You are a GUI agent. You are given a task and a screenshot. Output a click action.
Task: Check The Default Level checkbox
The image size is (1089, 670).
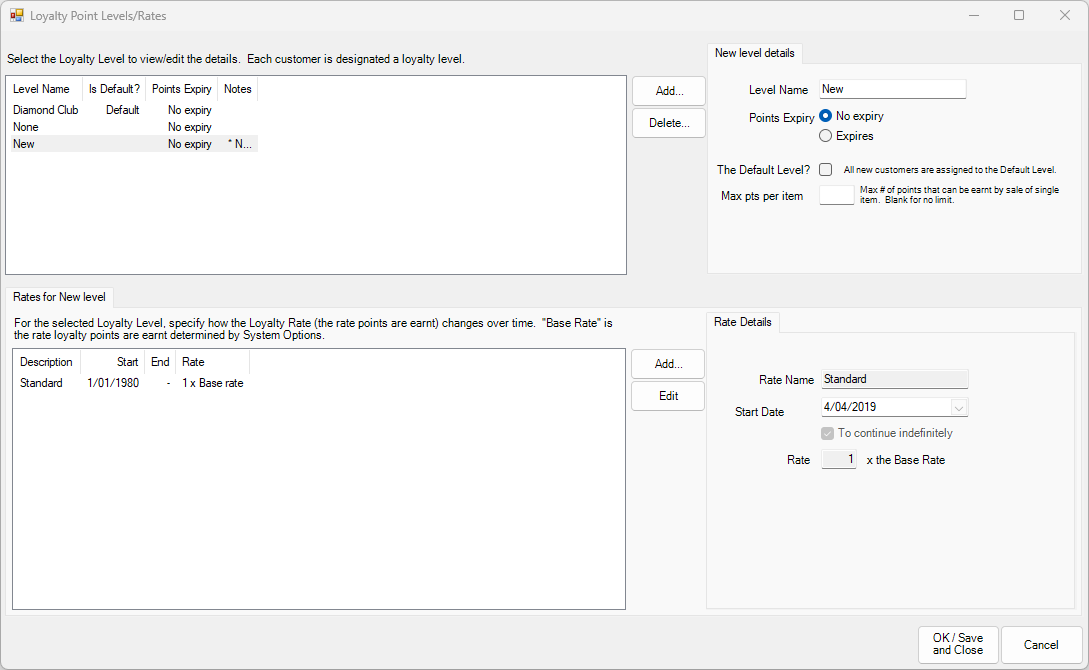(x=825, y=169)
